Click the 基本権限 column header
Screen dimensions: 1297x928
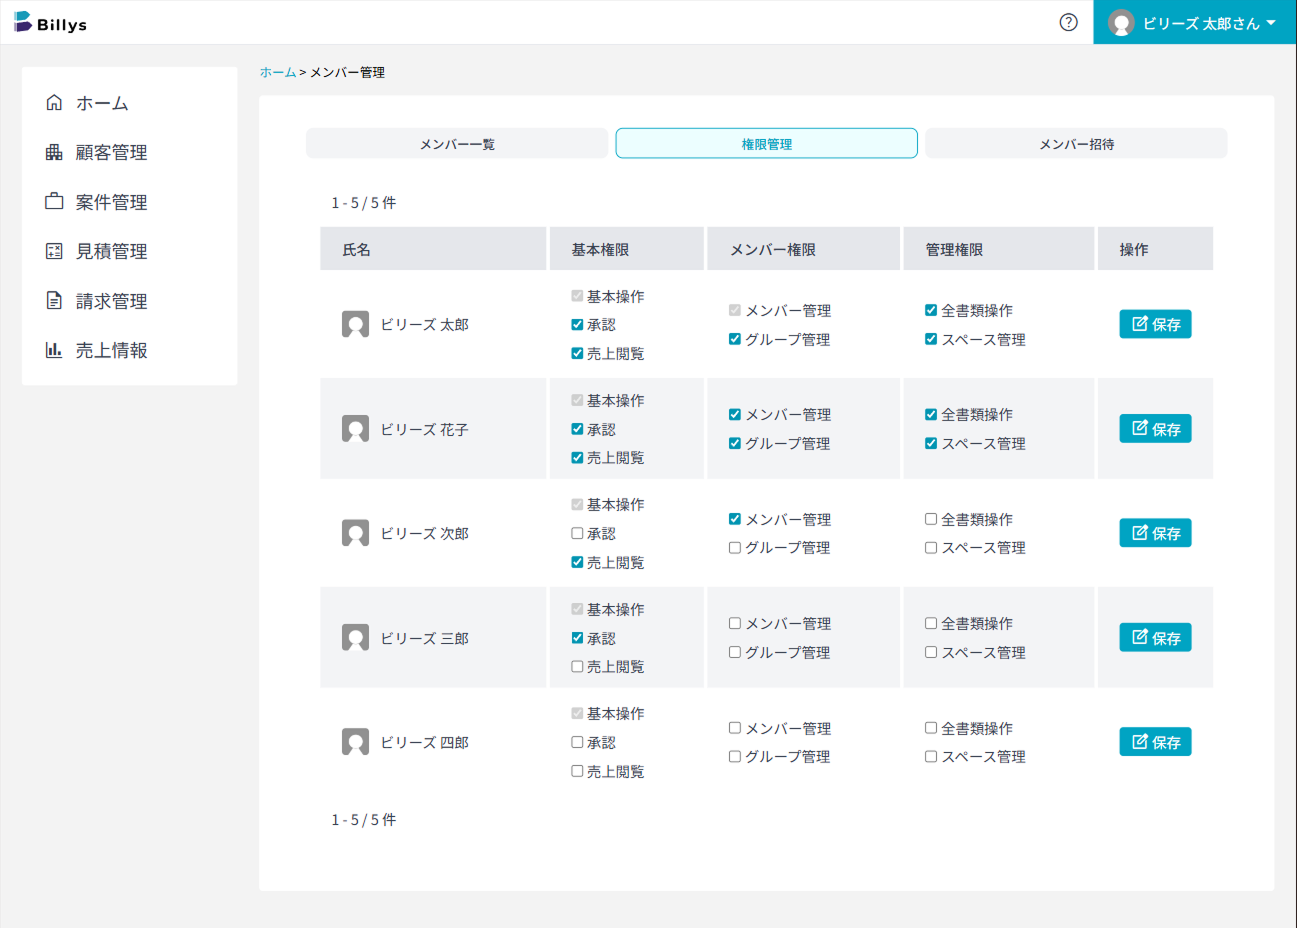click(x=627, y=249)
